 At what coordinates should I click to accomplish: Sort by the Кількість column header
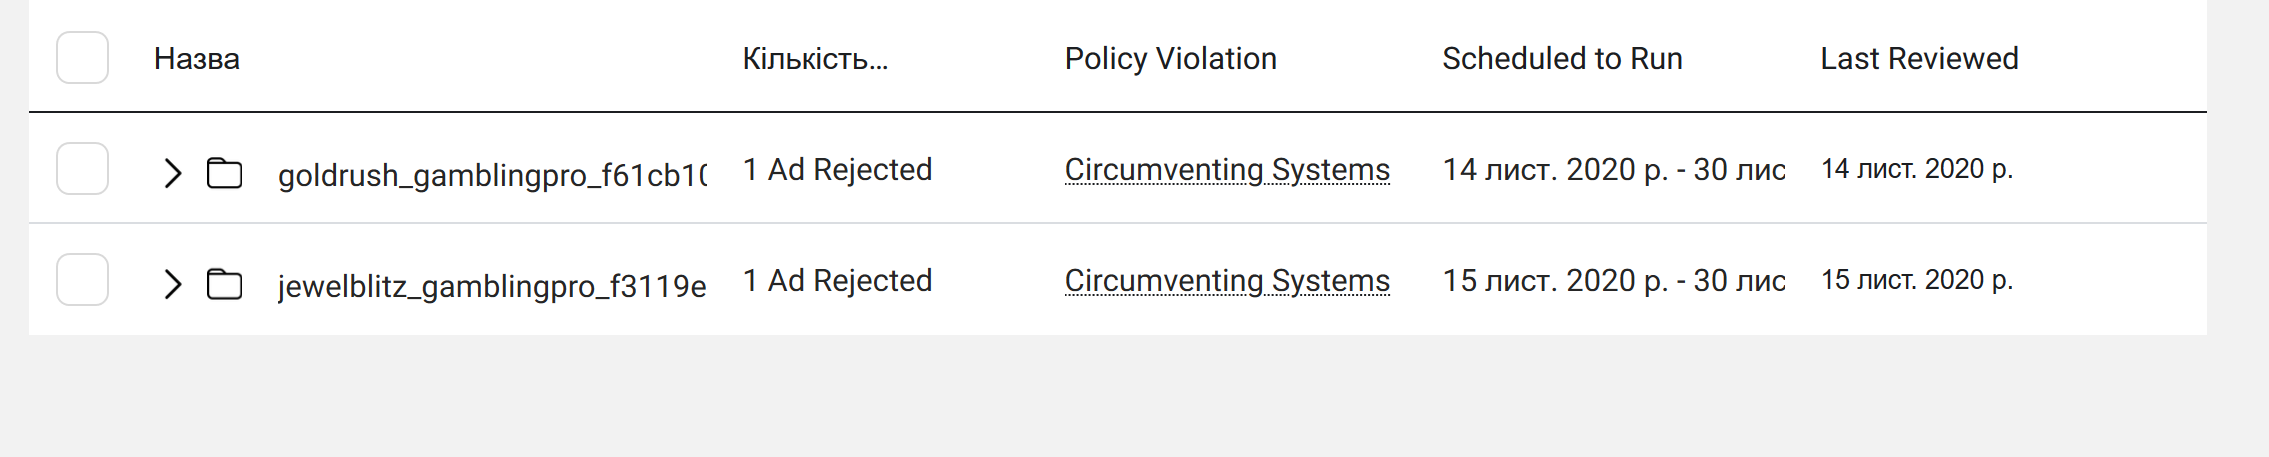pos(815,59)
